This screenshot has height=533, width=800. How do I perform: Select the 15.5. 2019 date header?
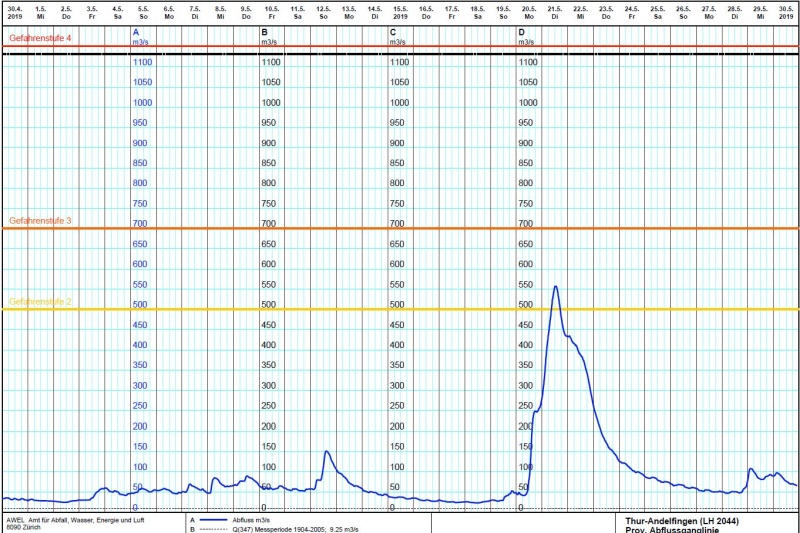click(400, 12)
